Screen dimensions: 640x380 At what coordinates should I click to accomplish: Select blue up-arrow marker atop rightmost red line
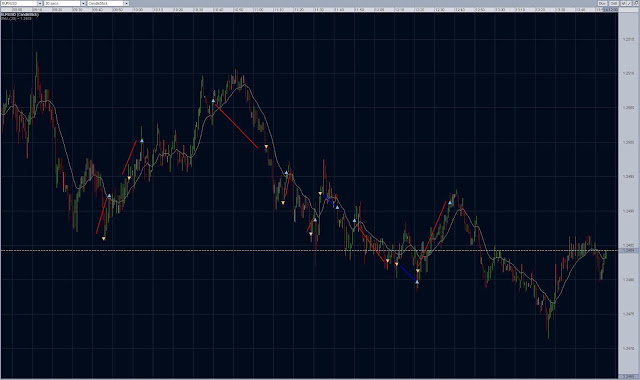(450, 202)
